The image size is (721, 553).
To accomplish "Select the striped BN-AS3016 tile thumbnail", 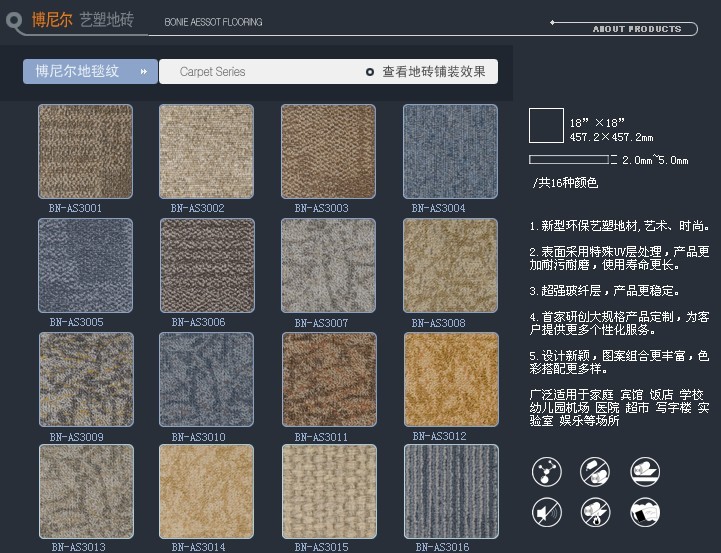I will 450,492.
